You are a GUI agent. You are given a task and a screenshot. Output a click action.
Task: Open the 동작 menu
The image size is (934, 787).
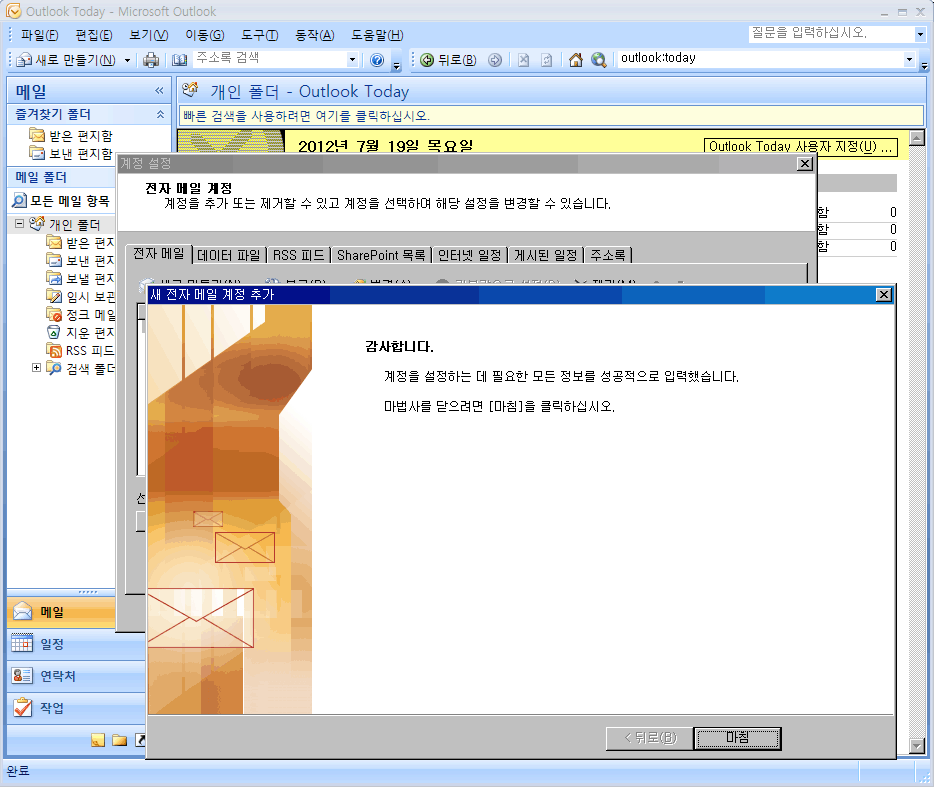[315, 35]
